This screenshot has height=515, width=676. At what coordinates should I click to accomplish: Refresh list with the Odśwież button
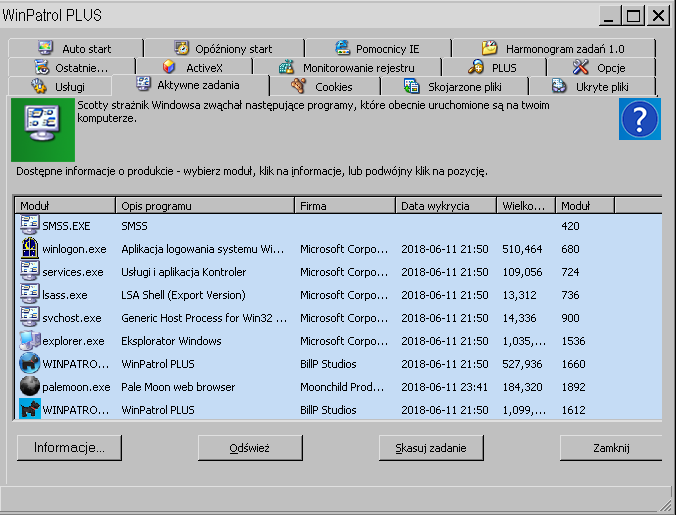tap(250, 447)
